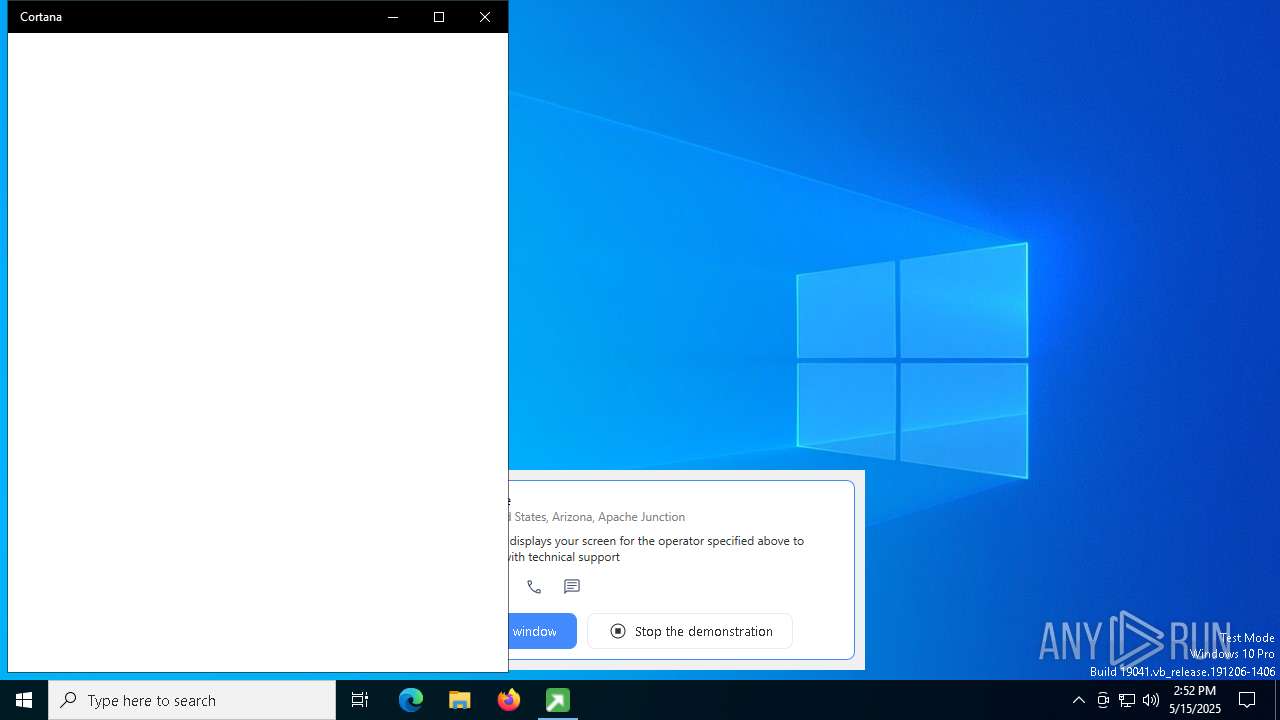This screenshot has height=720, width=1280.
Task: Close the Cortana window
Action: [485, 17]
